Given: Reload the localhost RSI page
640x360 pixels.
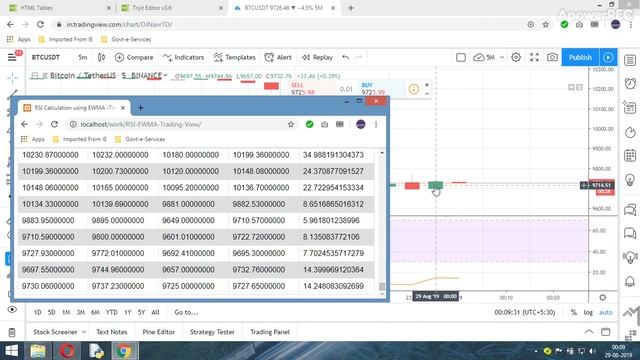Looking at the screenshot, I should pyautogui.click(x=54, y=124).
